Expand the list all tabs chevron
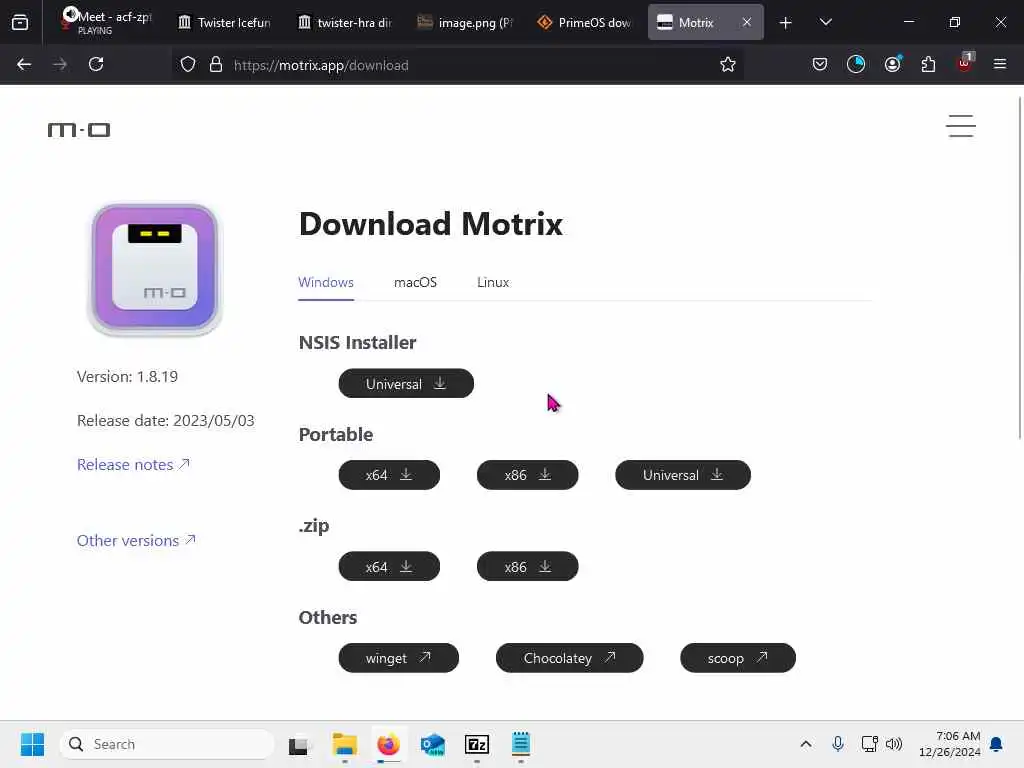This screenshot has width=1024, height=768. pyautogui.click(x=825, y=22)
